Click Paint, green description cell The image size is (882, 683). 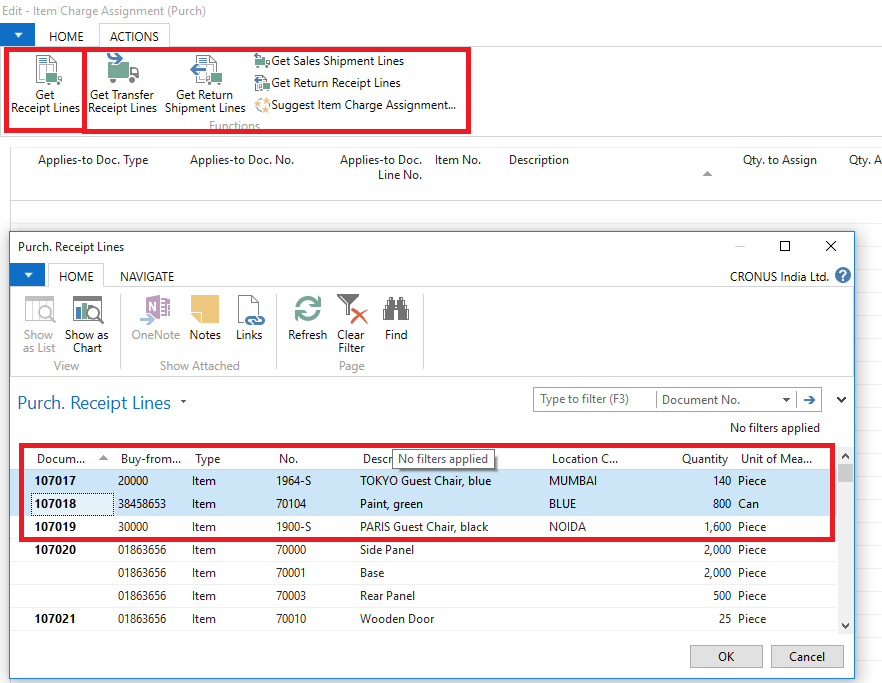point(392,504)
